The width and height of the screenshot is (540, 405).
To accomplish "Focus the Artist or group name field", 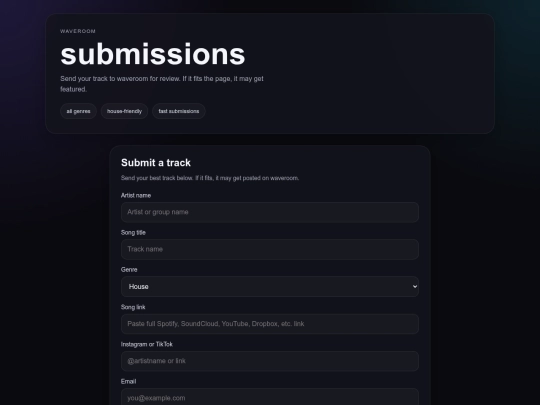I will (270, 212).
